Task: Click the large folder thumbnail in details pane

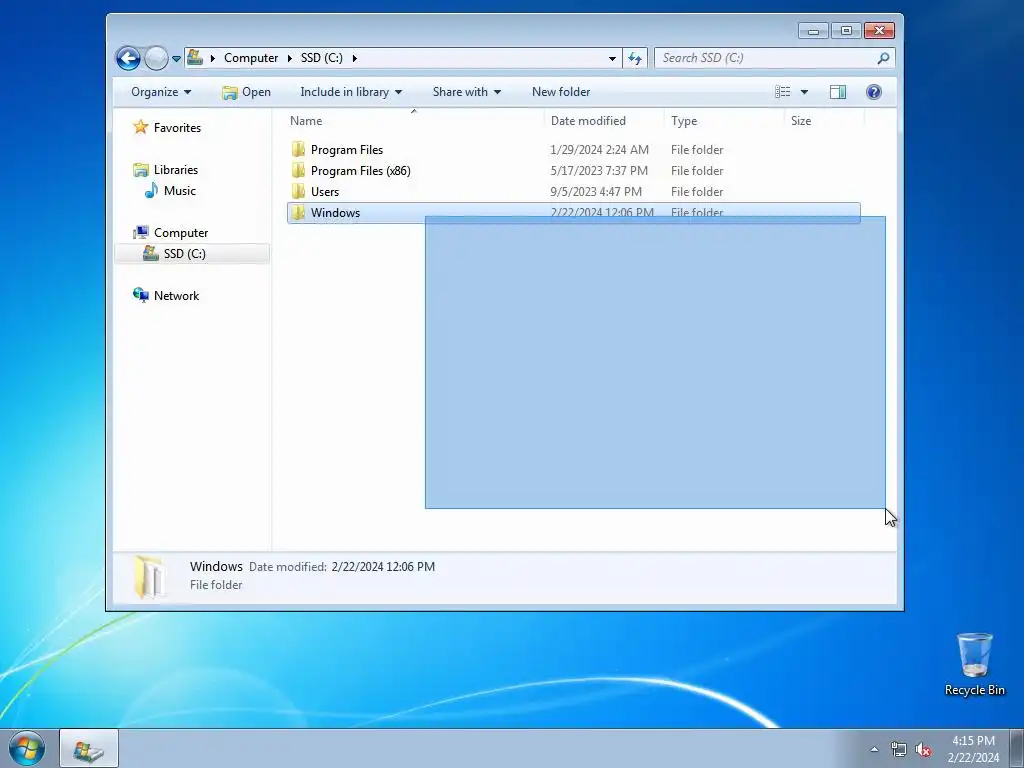Action: (150, 577)
